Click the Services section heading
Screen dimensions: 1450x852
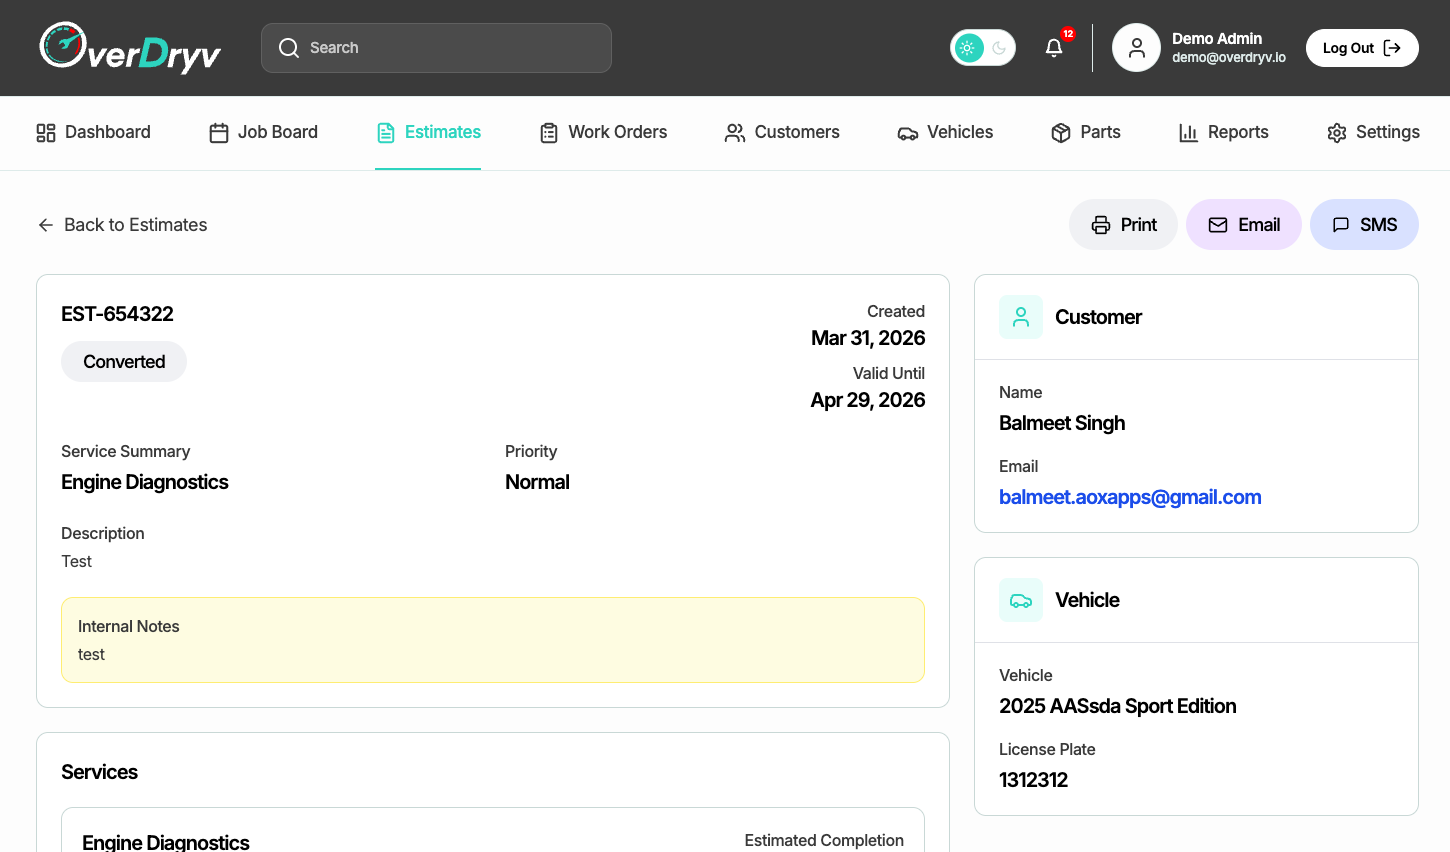pos(99,772)
